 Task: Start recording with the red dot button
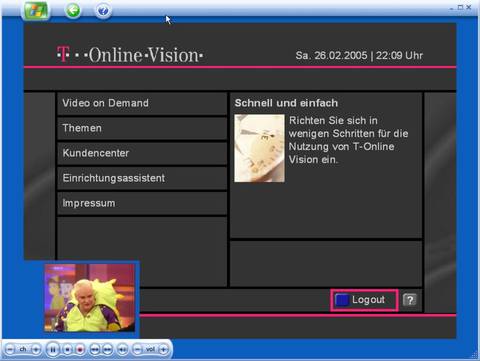click(80, 349)
